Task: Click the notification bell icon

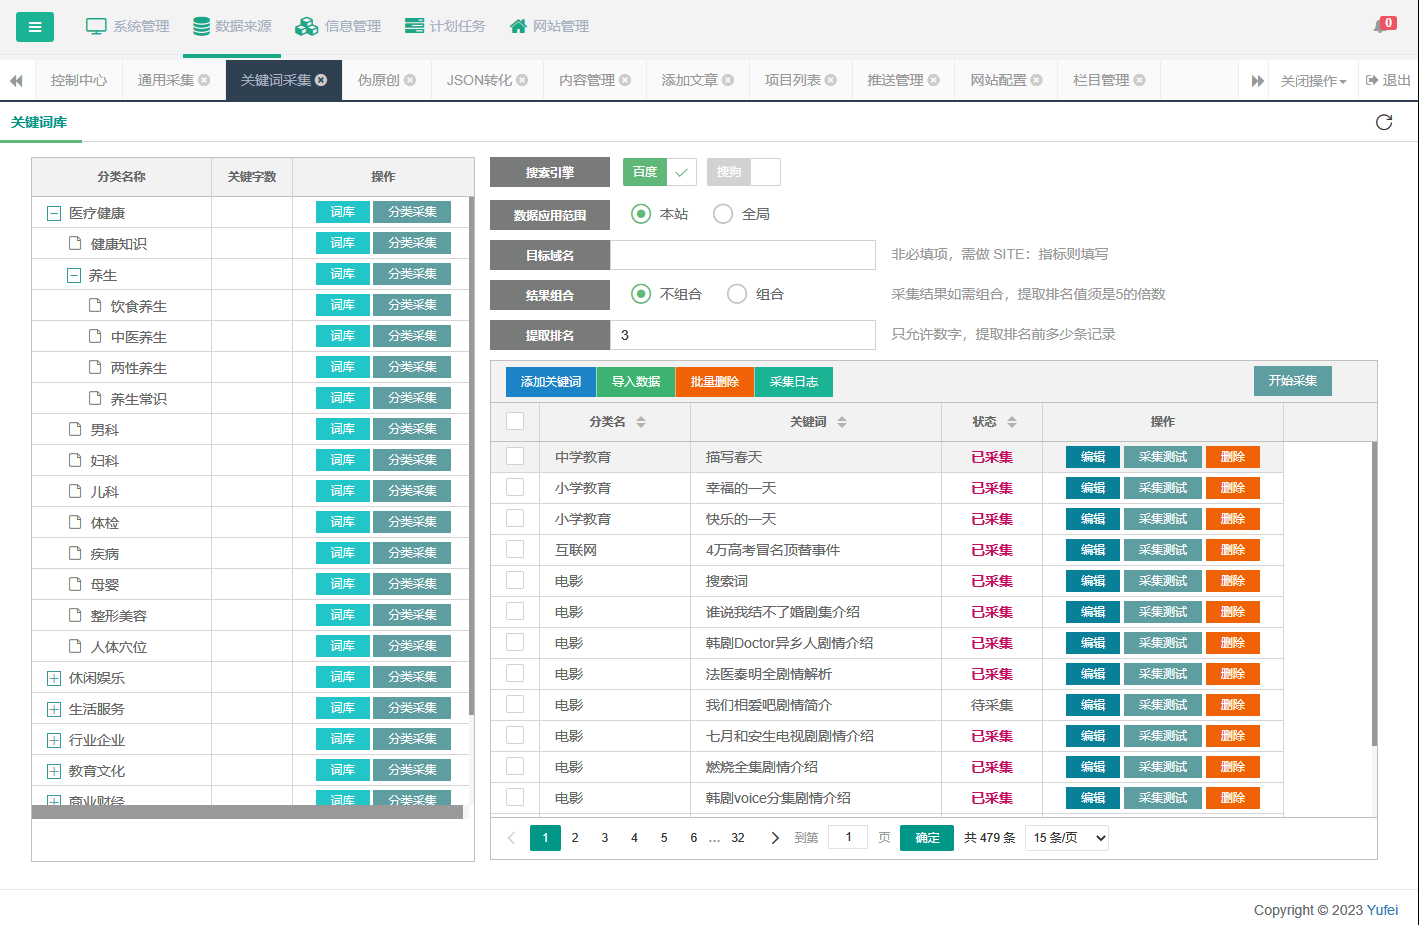Action: point(1381,26)
